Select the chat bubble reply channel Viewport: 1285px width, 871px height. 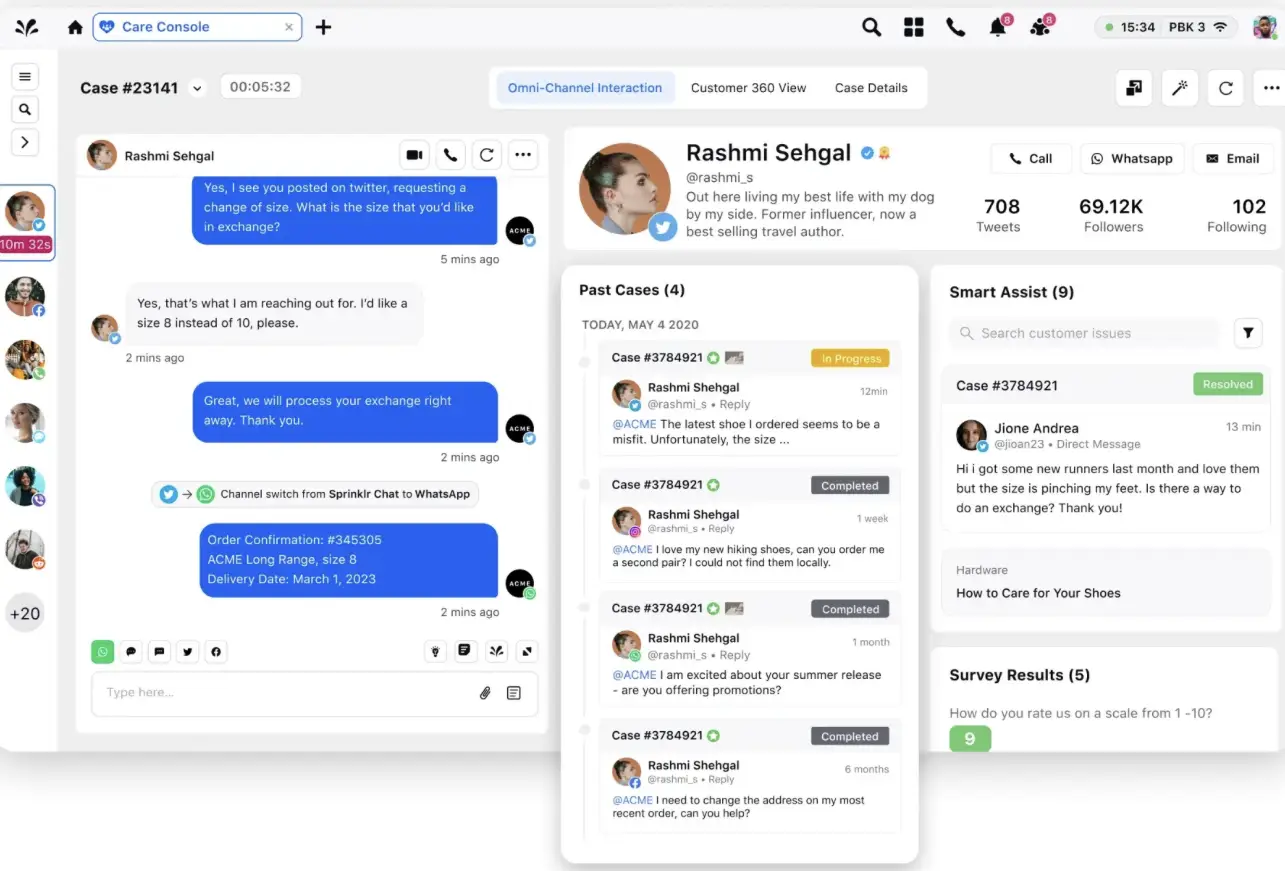pyautogui.click(x=131, y=652)
